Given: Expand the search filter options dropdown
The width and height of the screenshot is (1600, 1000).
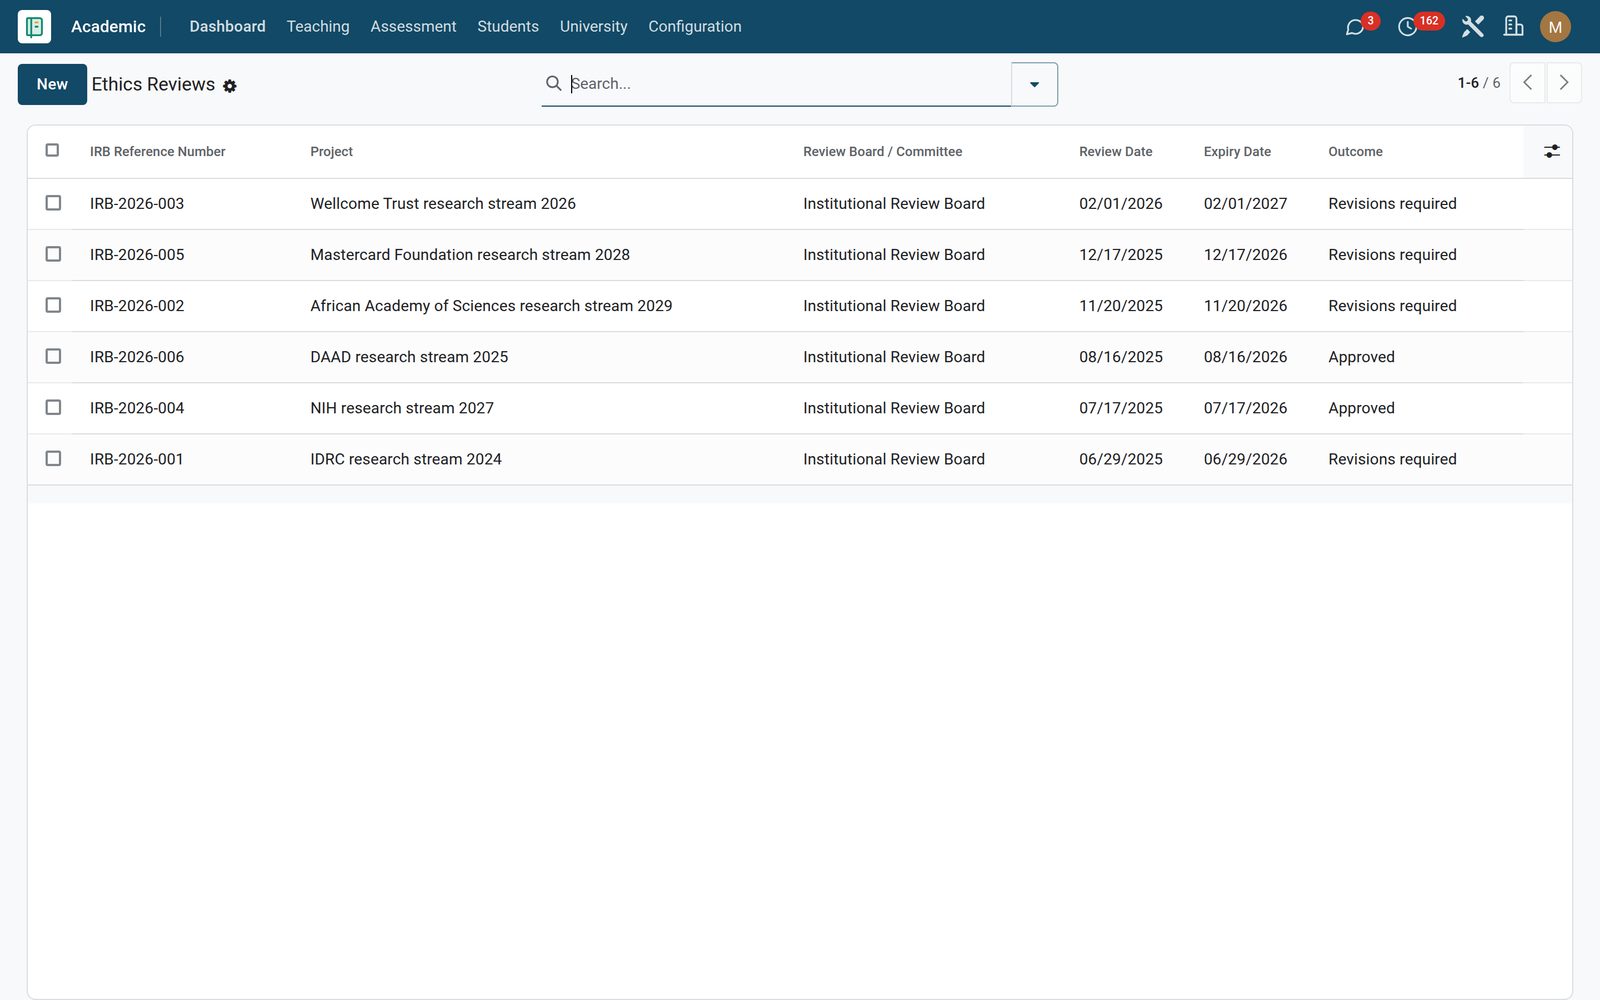Looking at the screenshot, I should [x=1034, y=84].
